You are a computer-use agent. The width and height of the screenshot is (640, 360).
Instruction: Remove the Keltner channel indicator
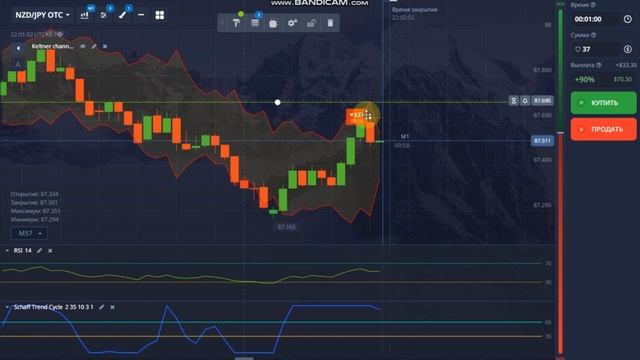[105, 47]
